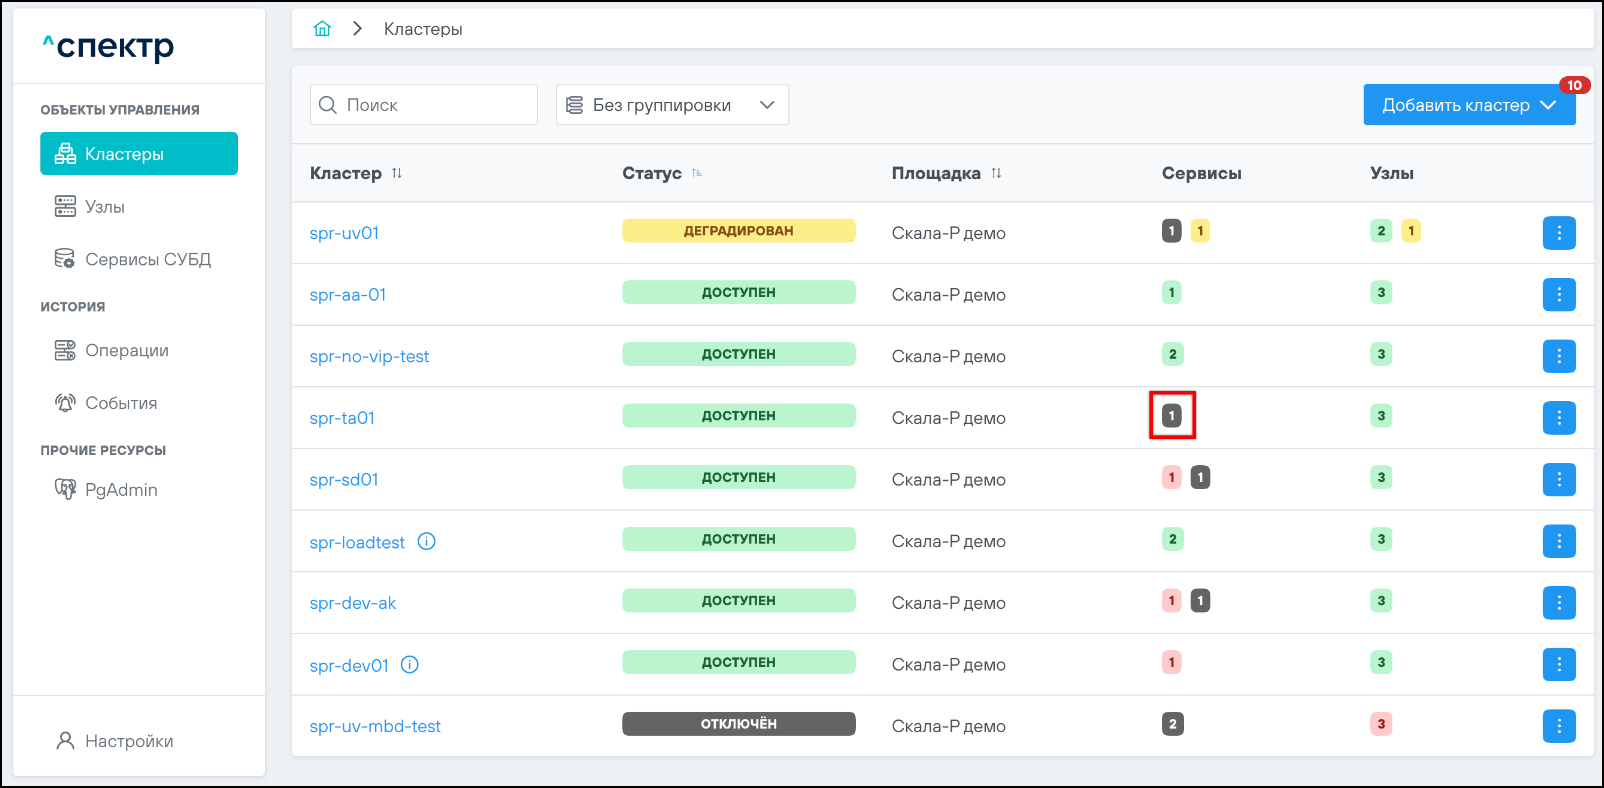Open the actions menu for spr-uv01
The image size is (1604, 788).
[1558, 233]
